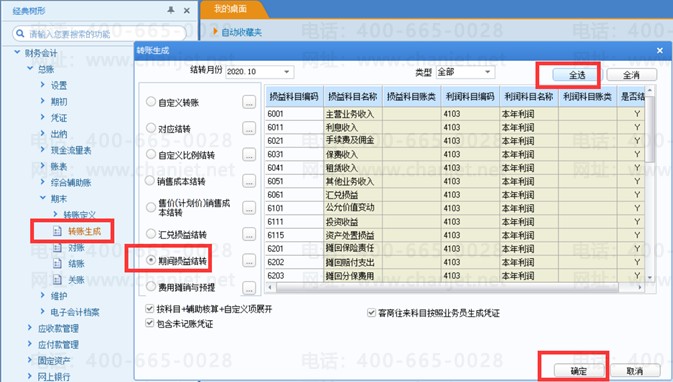Click the 结账 document icon
The image size is (673, 382).
(x=57, y=264)
